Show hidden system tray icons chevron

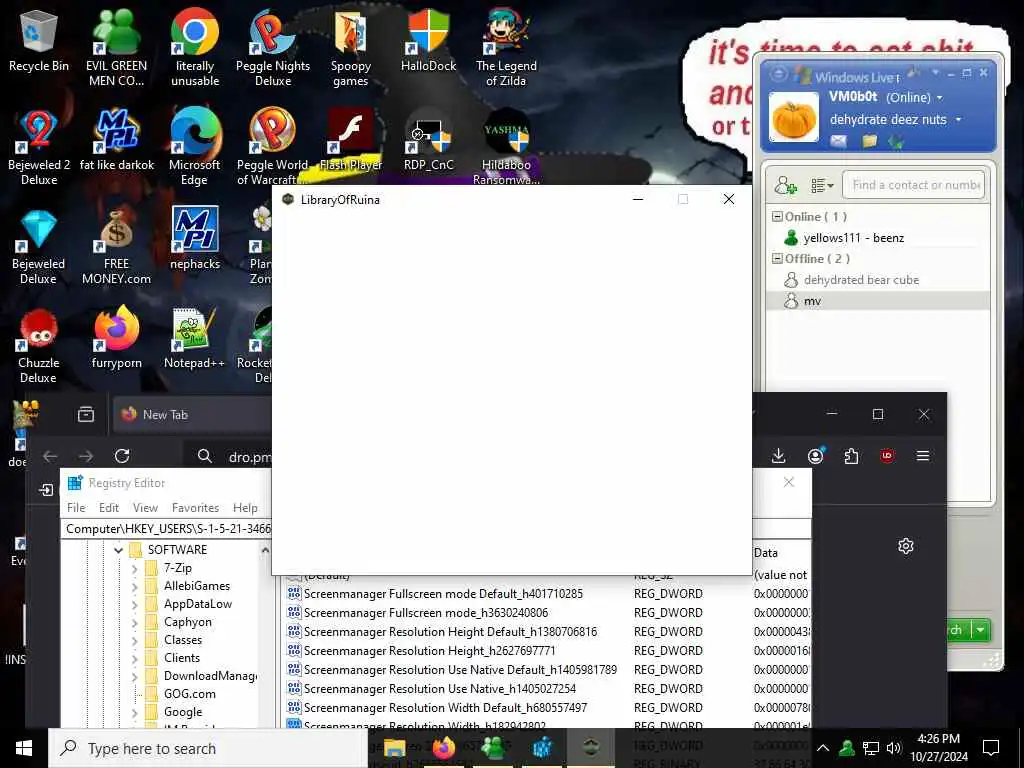pos(823,748)
